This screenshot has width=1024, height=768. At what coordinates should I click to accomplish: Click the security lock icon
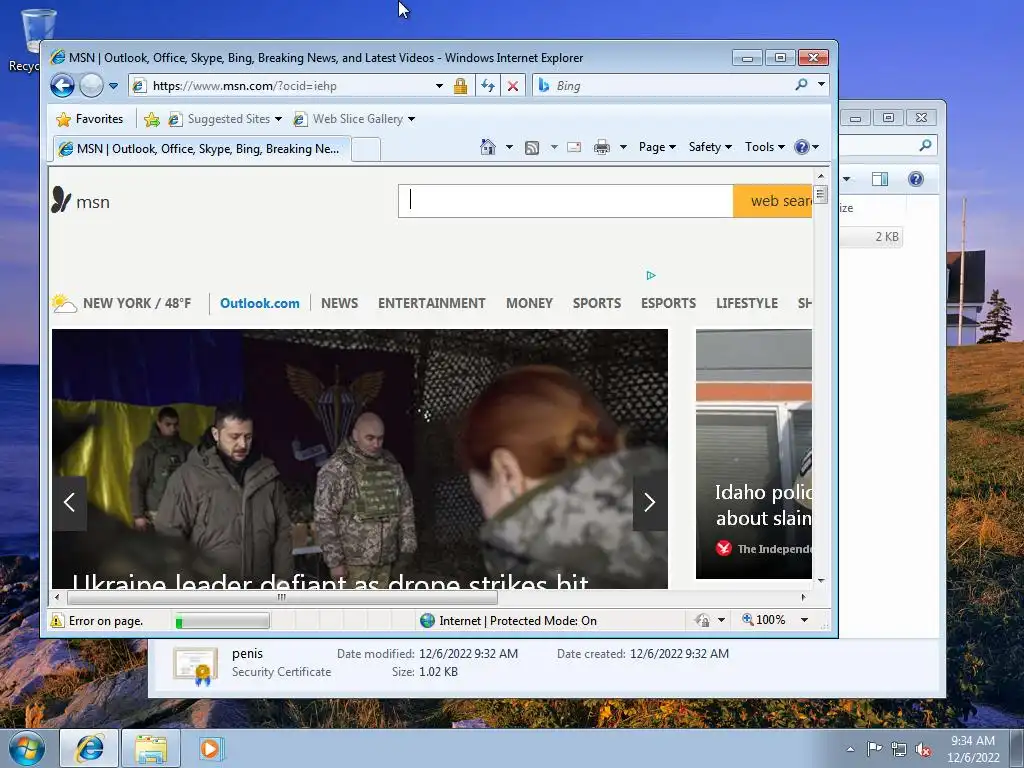(460, 86)
